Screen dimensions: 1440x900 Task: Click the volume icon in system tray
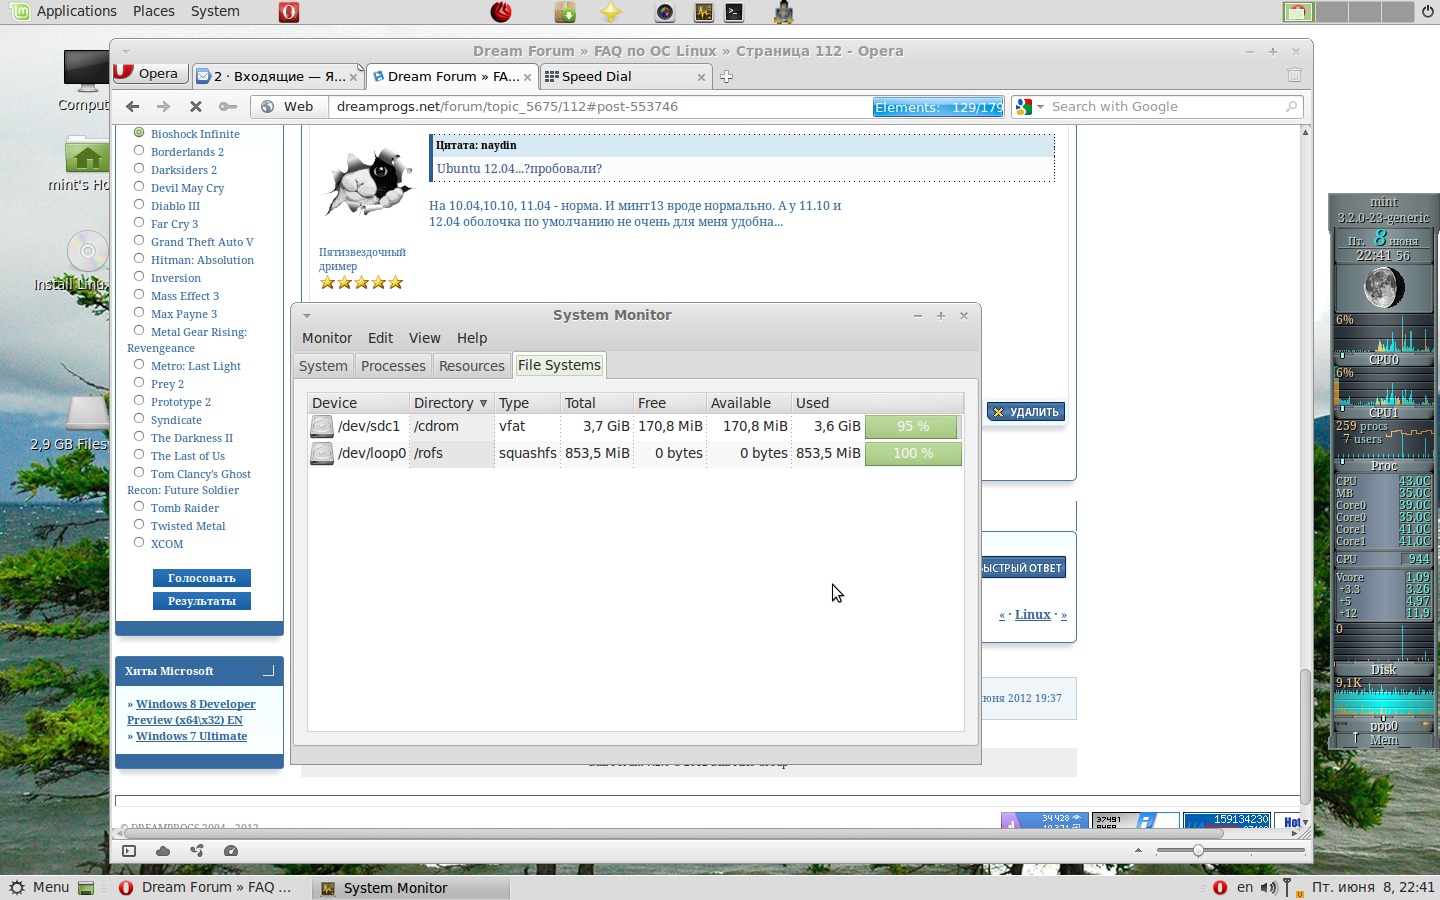[x=1268, y=887]
